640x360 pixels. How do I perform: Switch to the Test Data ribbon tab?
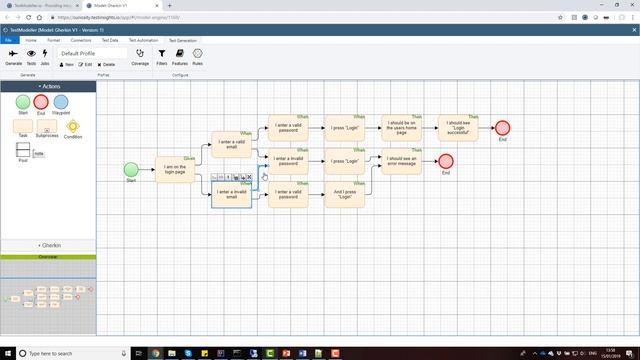[110, 40]
